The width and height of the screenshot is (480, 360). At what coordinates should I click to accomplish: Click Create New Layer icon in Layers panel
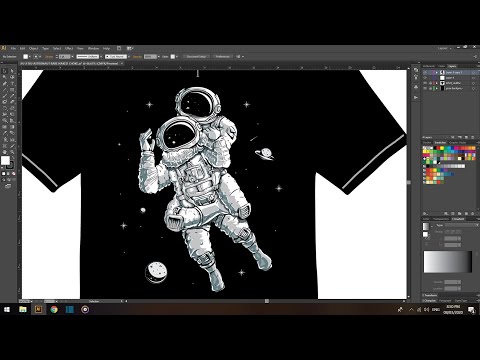tap(467, 137)
